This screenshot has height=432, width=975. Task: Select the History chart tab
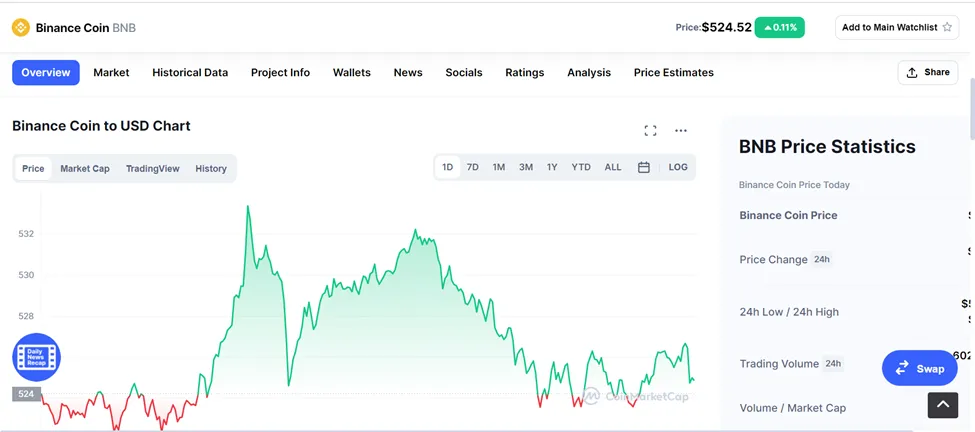(211, 168)
